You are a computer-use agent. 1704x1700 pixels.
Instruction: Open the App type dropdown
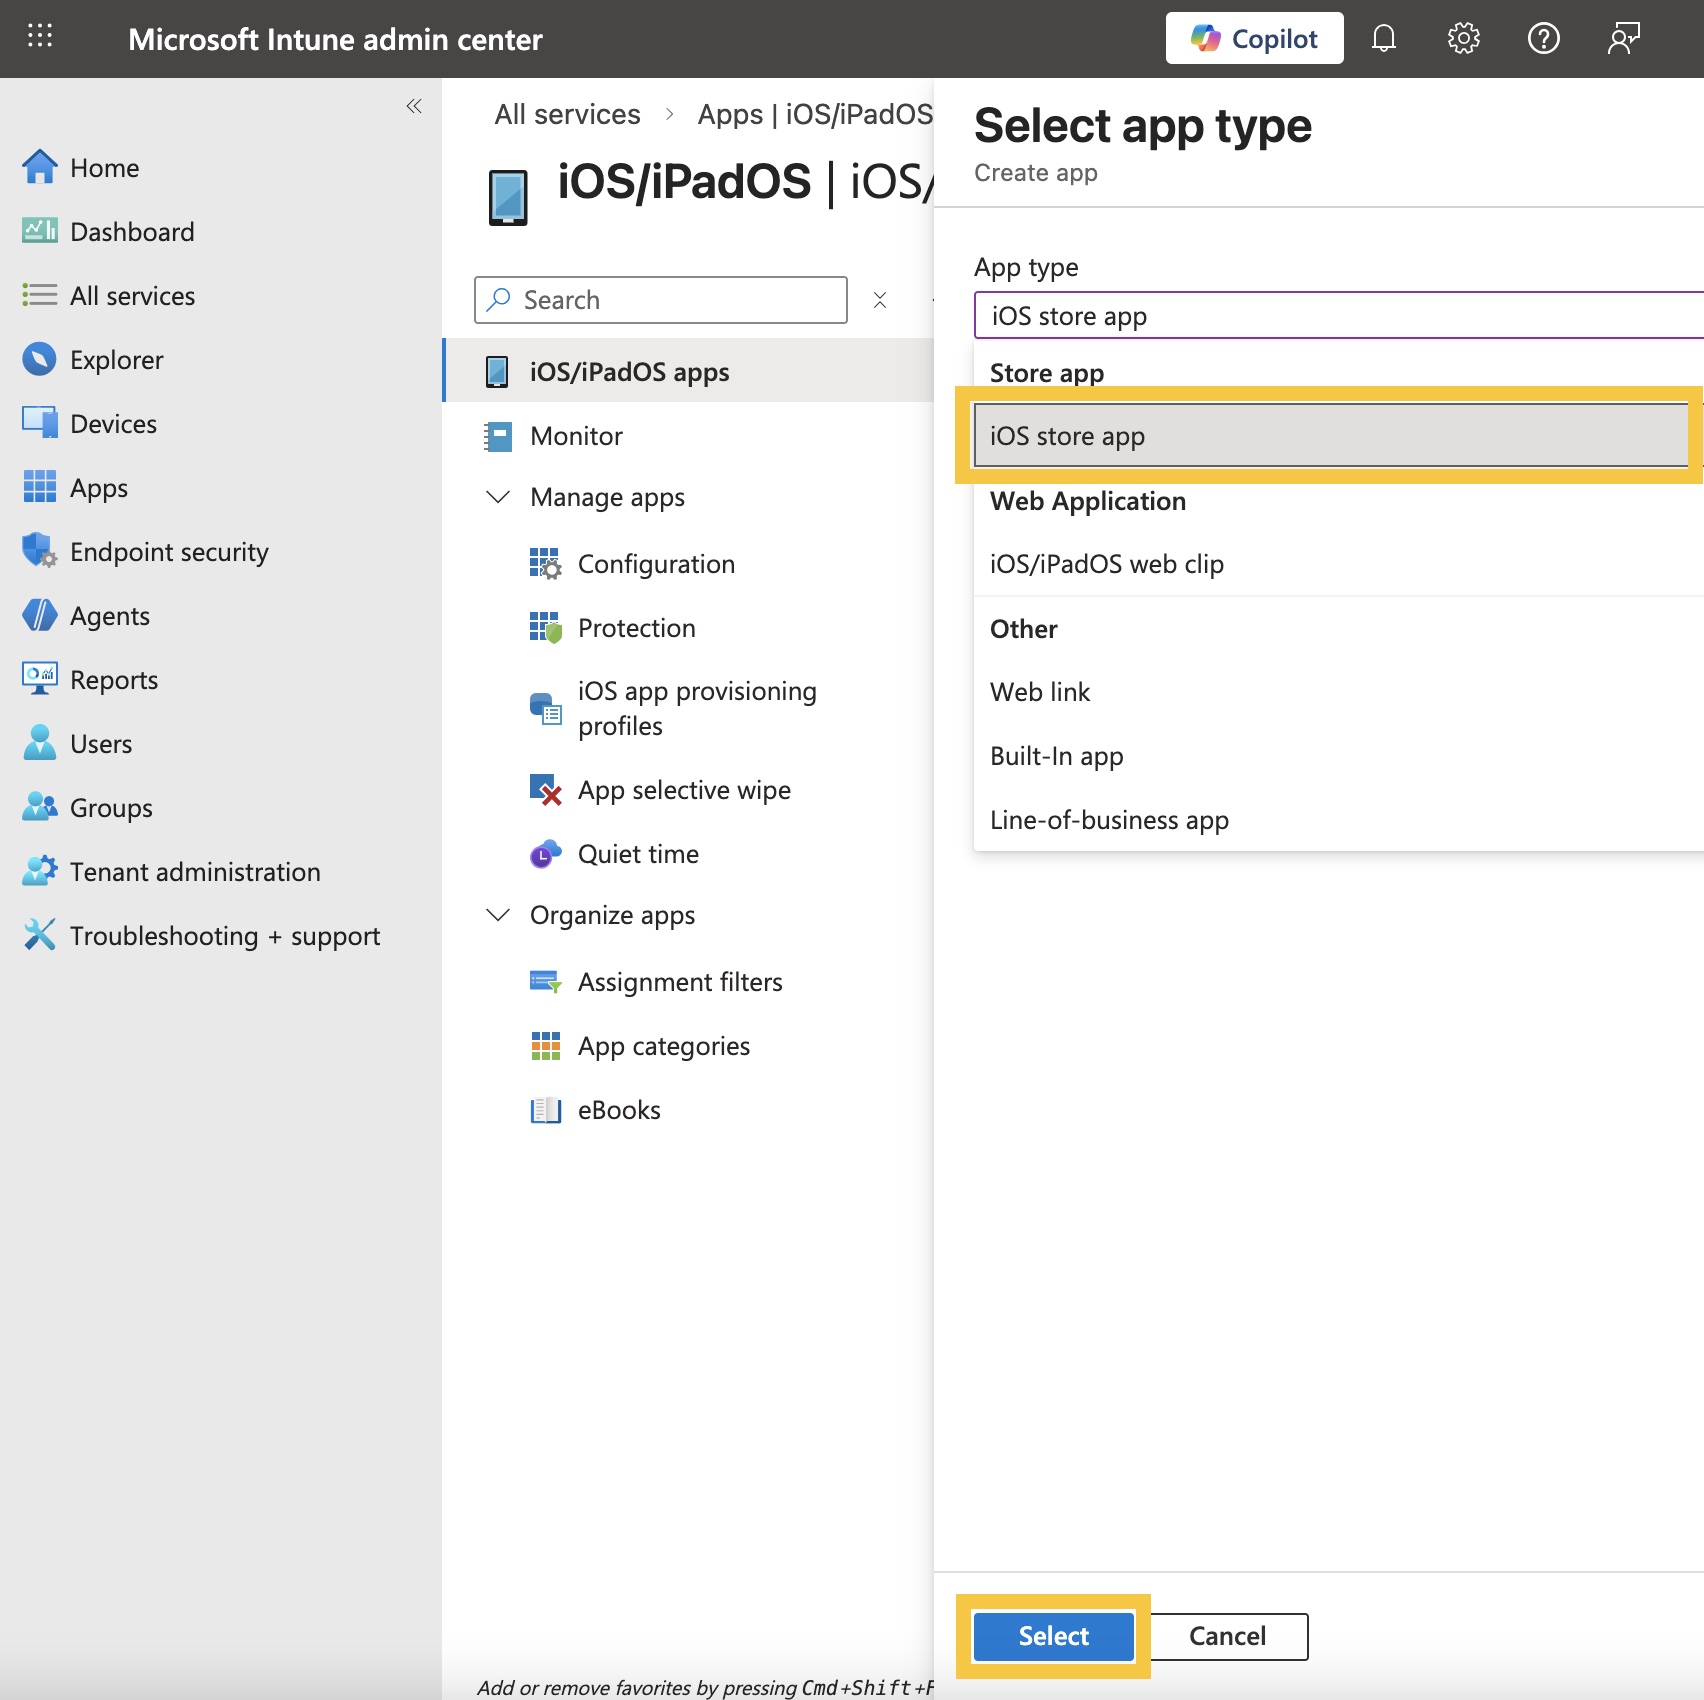(x=1336, y=316)
